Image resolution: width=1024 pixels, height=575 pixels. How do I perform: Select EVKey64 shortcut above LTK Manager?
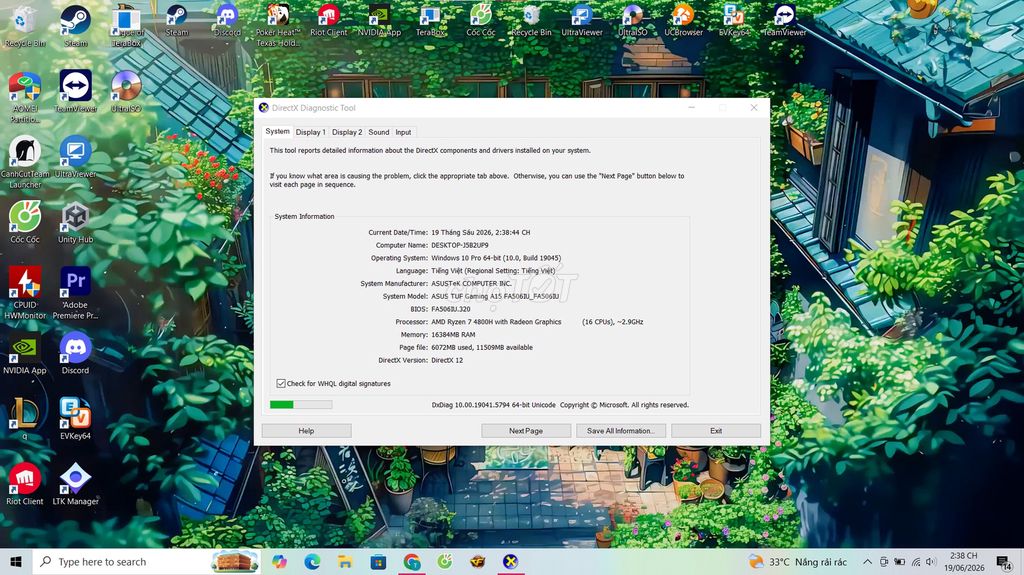pos(75,418)
